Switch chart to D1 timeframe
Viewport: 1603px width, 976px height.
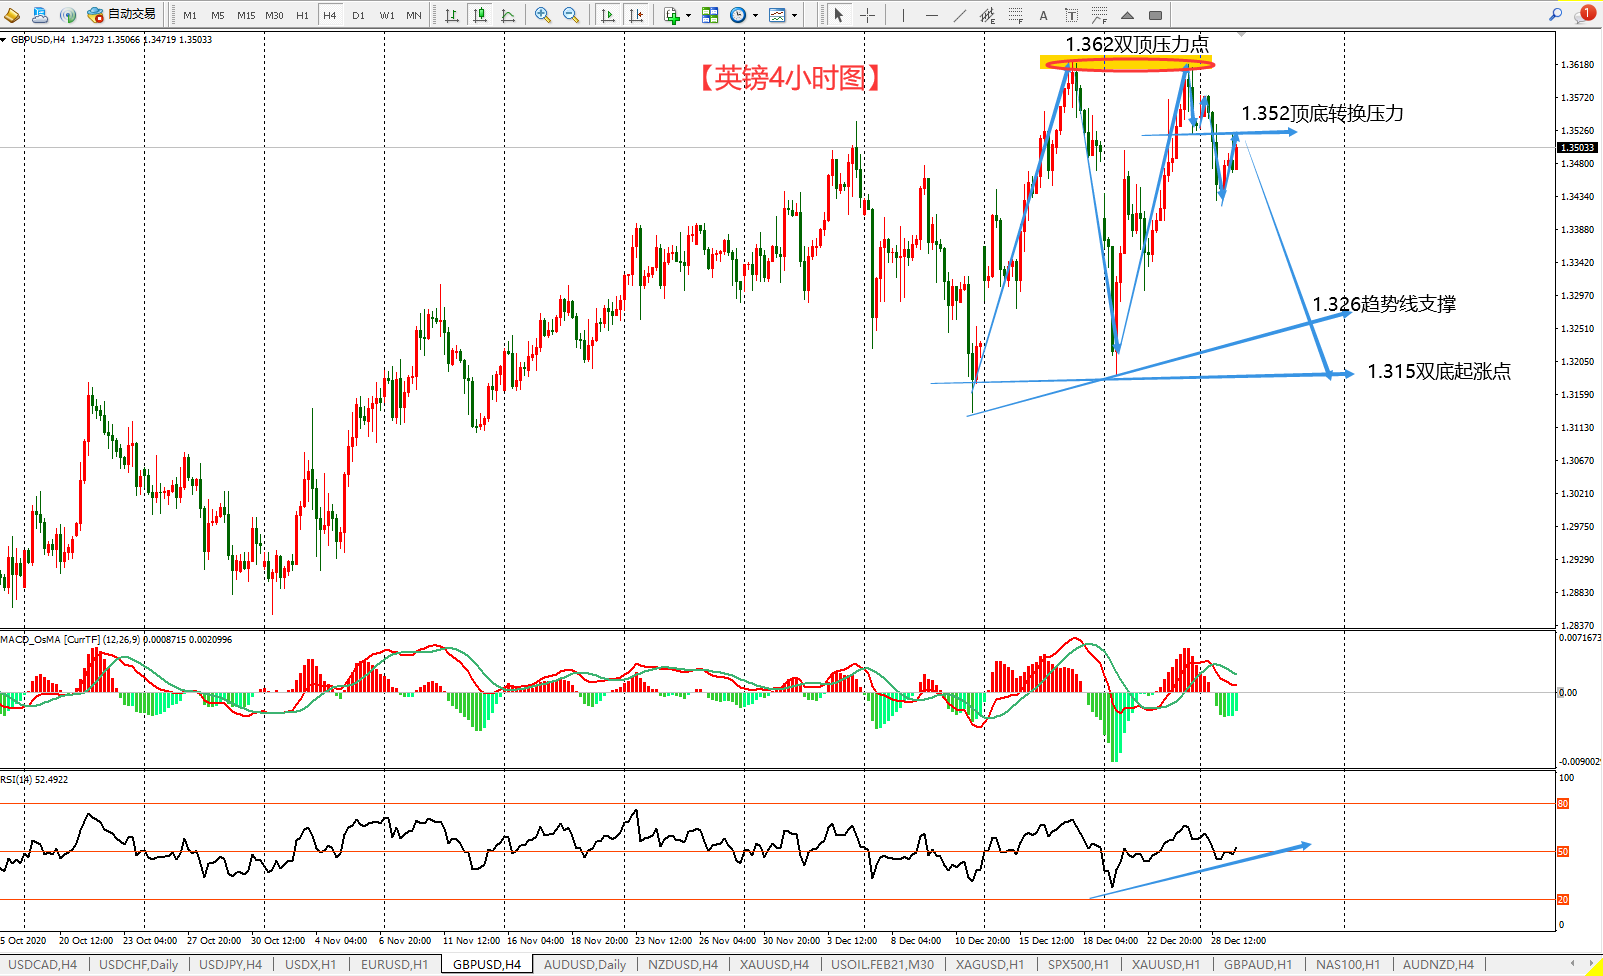(358, 15)
